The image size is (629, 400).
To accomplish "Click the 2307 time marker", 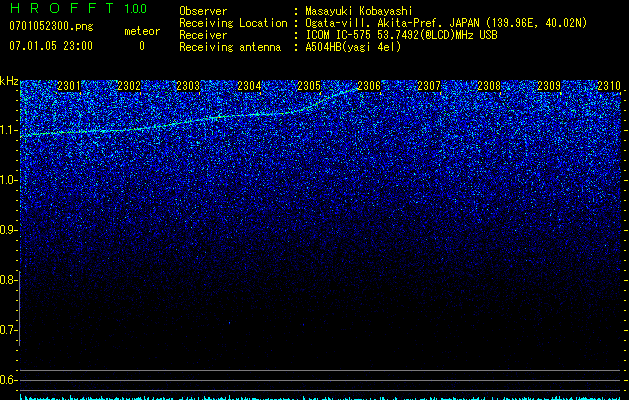I will pyautogui.click(x=429, y=86).
